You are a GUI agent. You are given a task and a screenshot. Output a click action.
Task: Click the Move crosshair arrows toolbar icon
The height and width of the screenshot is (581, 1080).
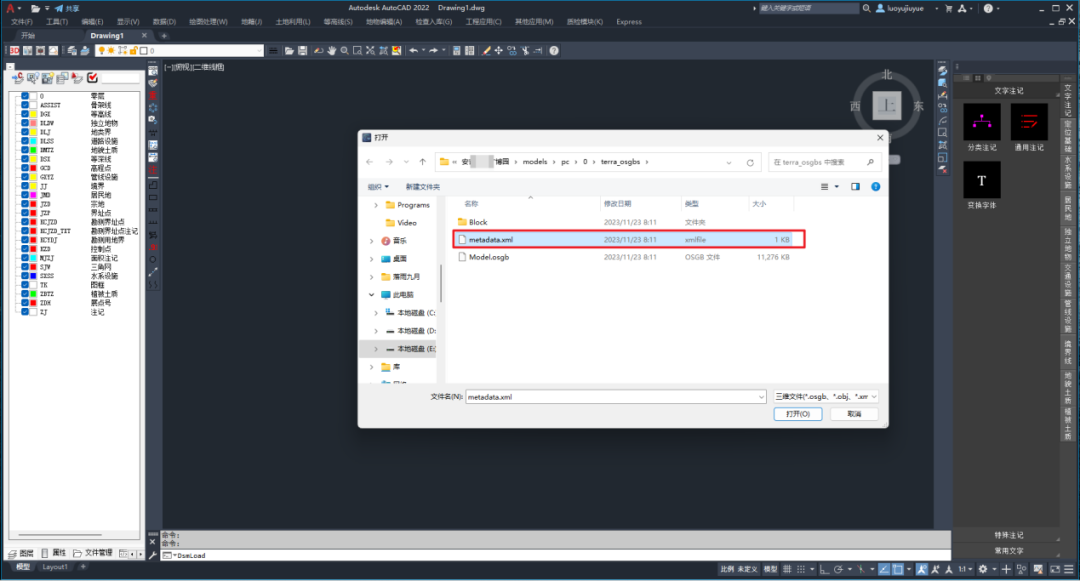click(x=499, y=51)
